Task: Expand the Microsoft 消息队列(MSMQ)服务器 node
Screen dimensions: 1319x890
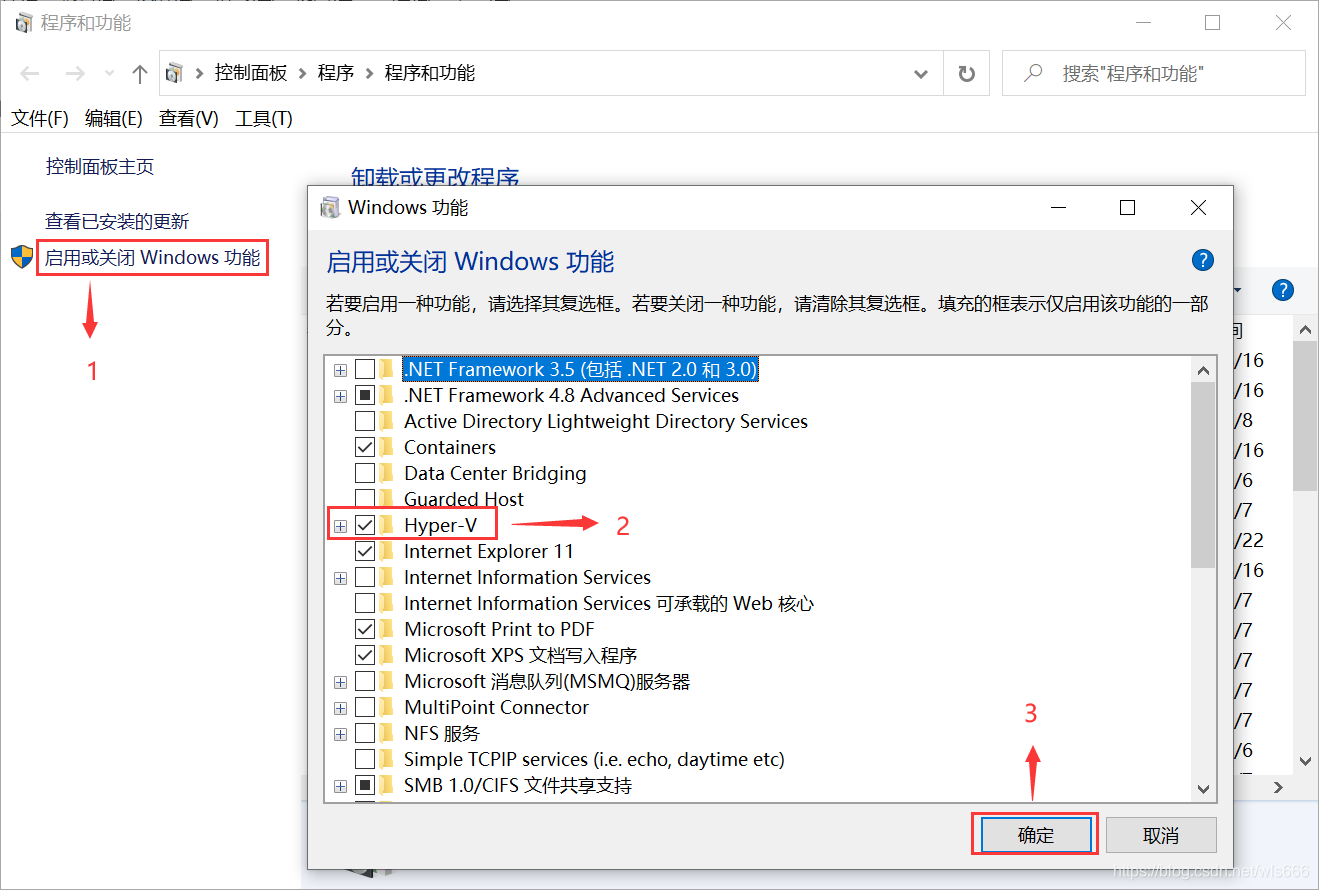Action: (x=341, y=682)
